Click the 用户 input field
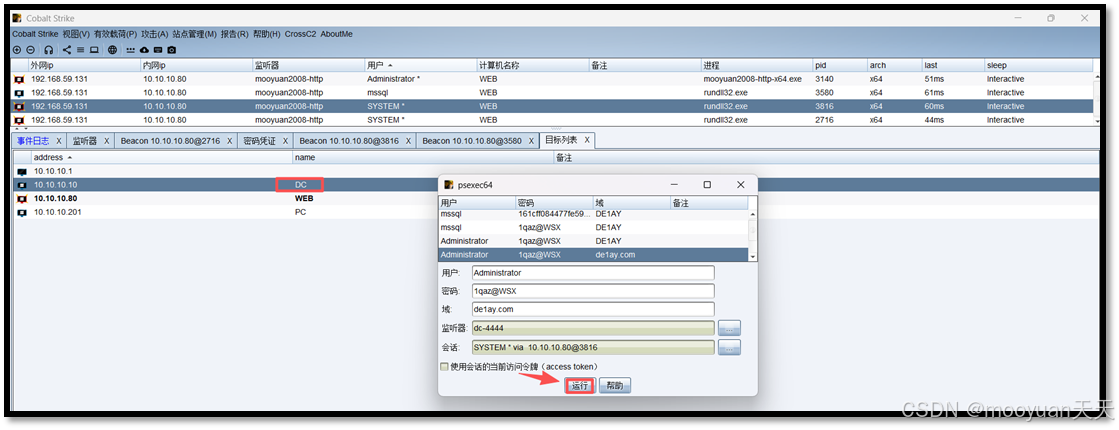Viewport: 1119px width, 430px height. click(592, 272)
